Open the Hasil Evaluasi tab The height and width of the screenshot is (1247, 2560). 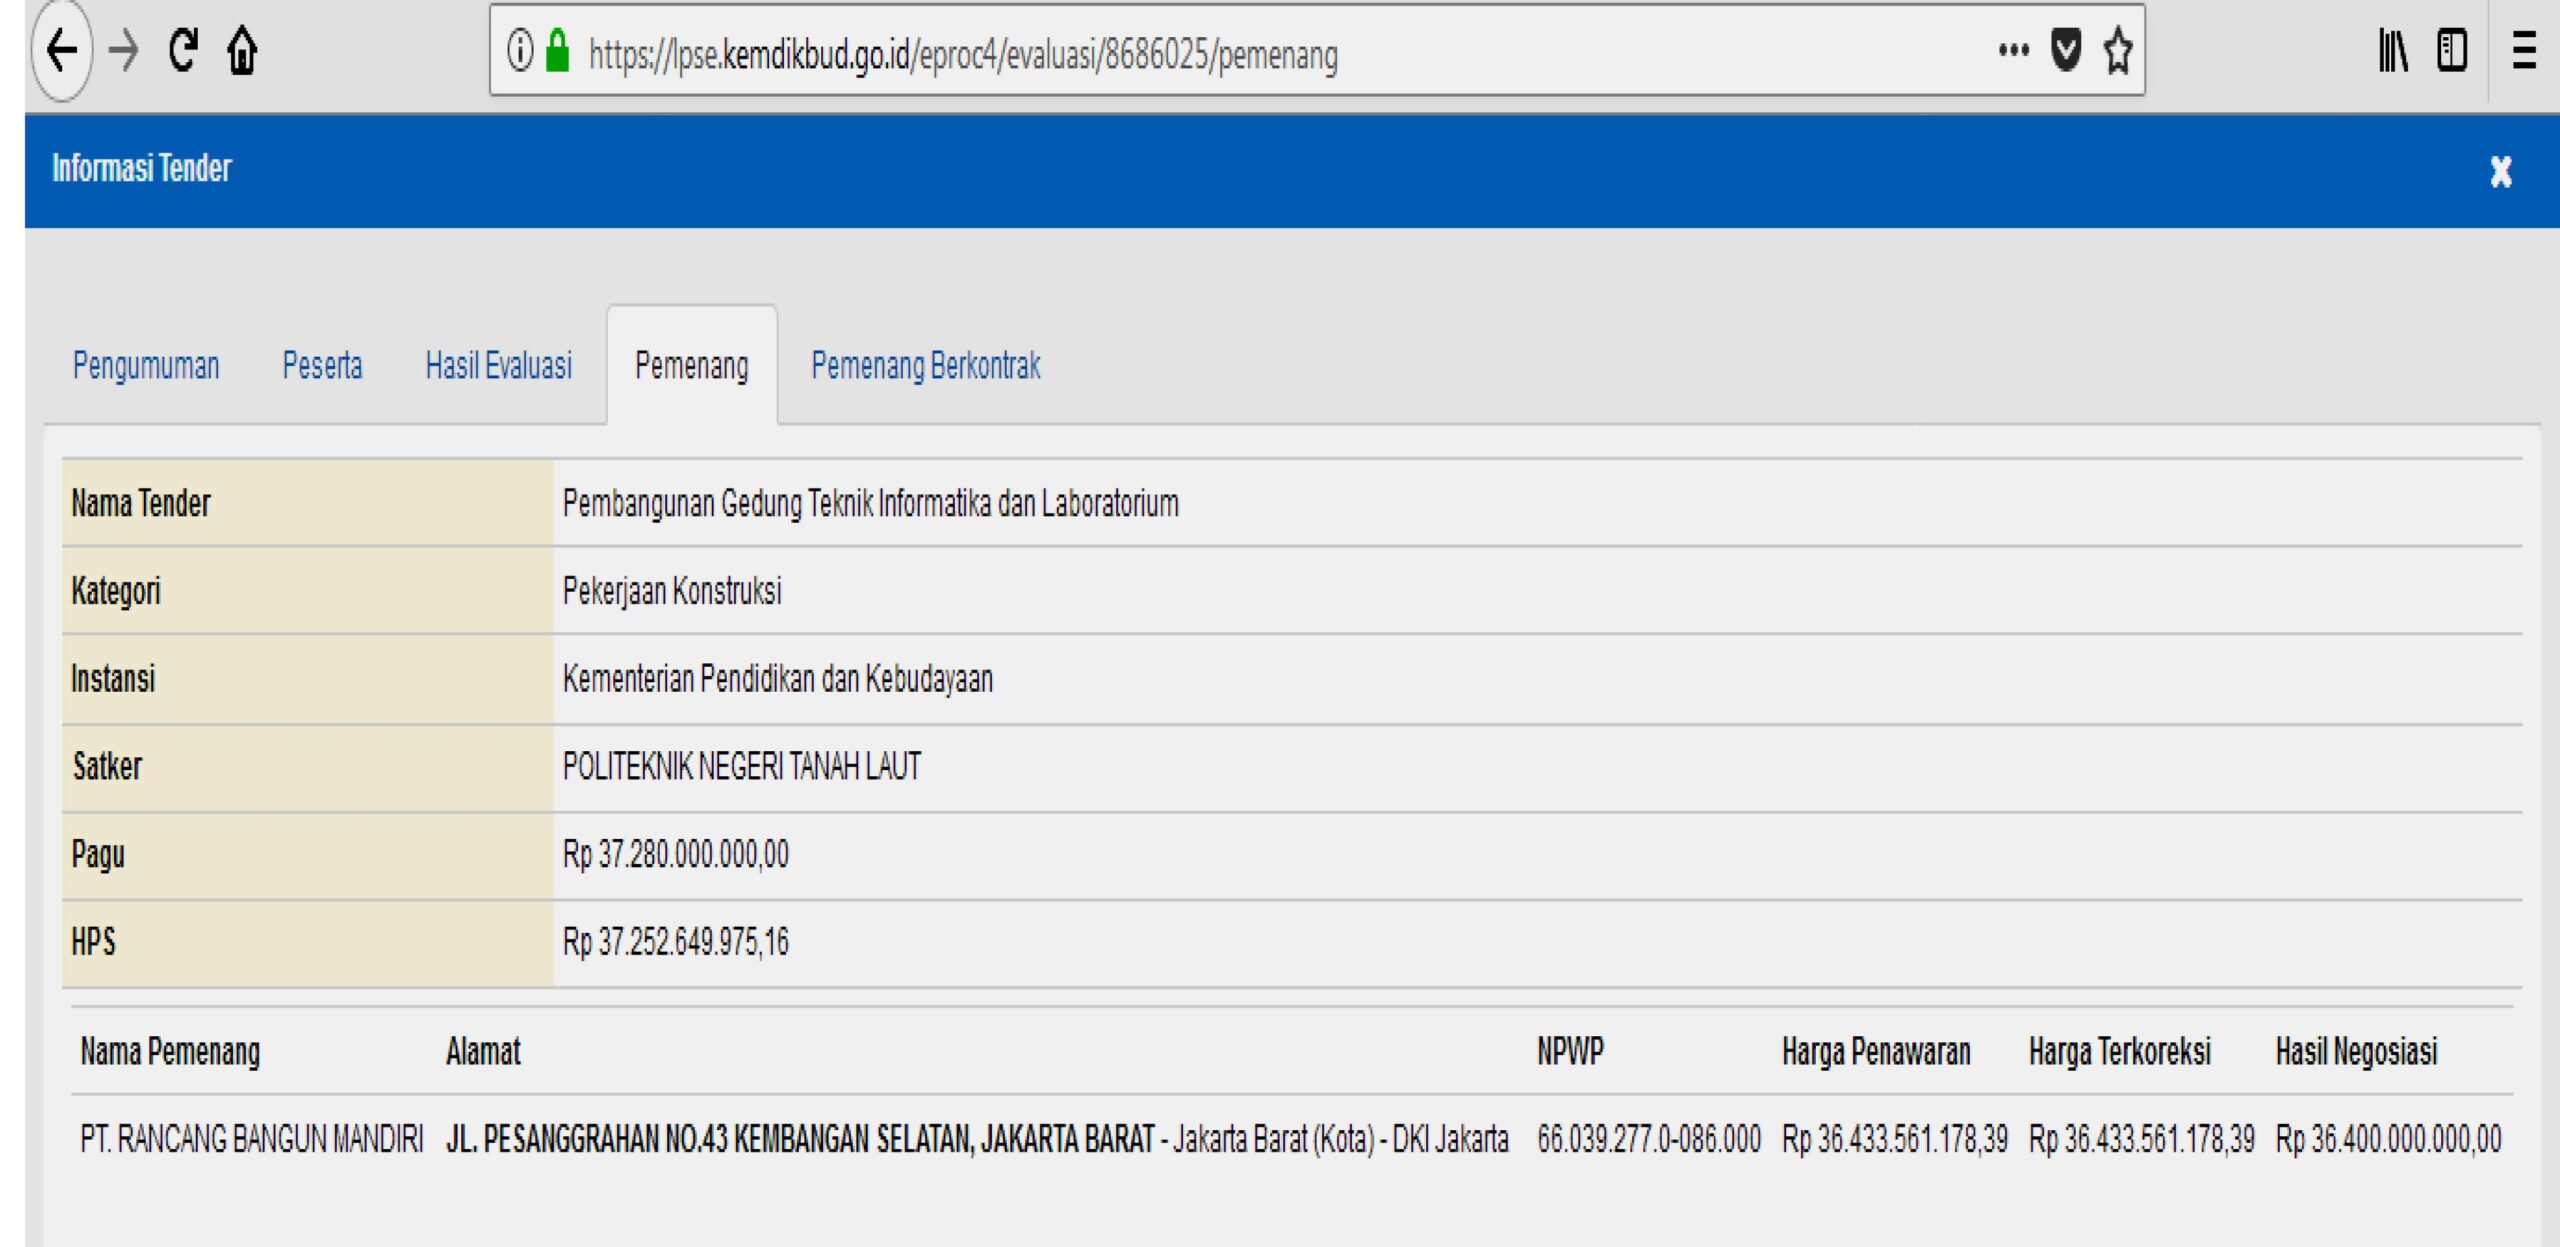[499, 365]
